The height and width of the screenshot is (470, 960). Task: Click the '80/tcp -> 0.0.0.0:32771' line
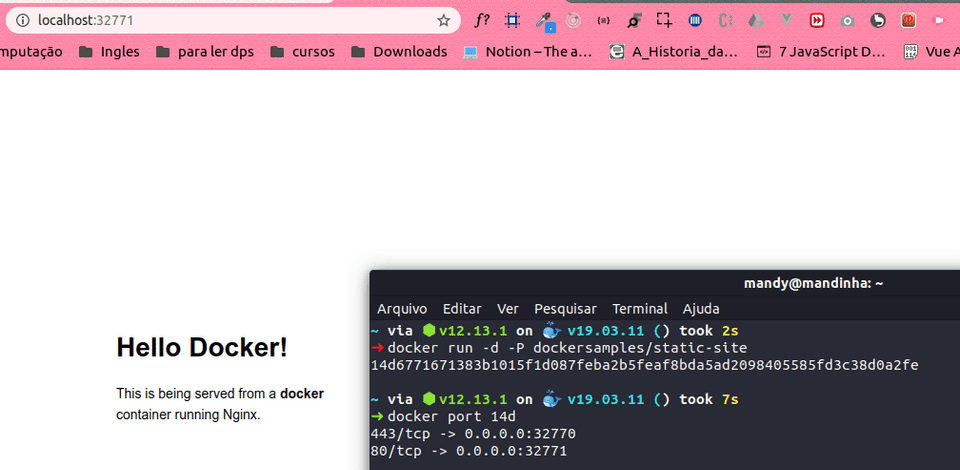(469, 451)
